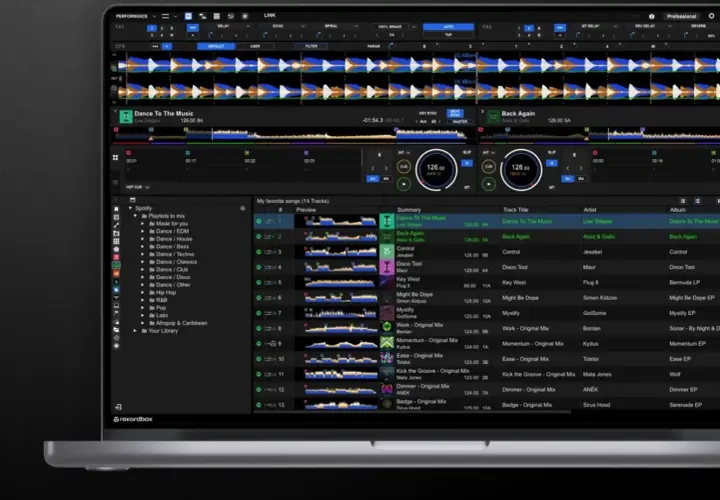
Task: Expand the Hip Hop folder
Action: (142, 292)
